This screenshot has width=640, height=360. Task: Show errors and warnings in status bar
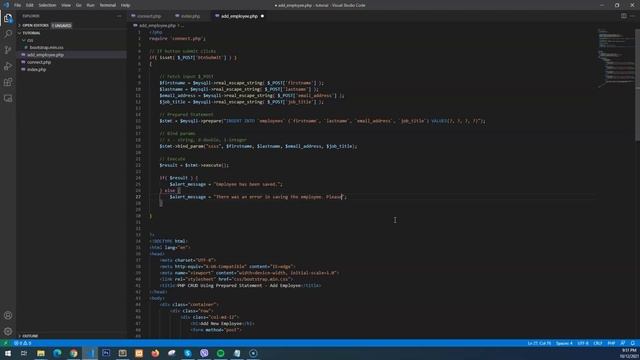(x=22, y=343)
